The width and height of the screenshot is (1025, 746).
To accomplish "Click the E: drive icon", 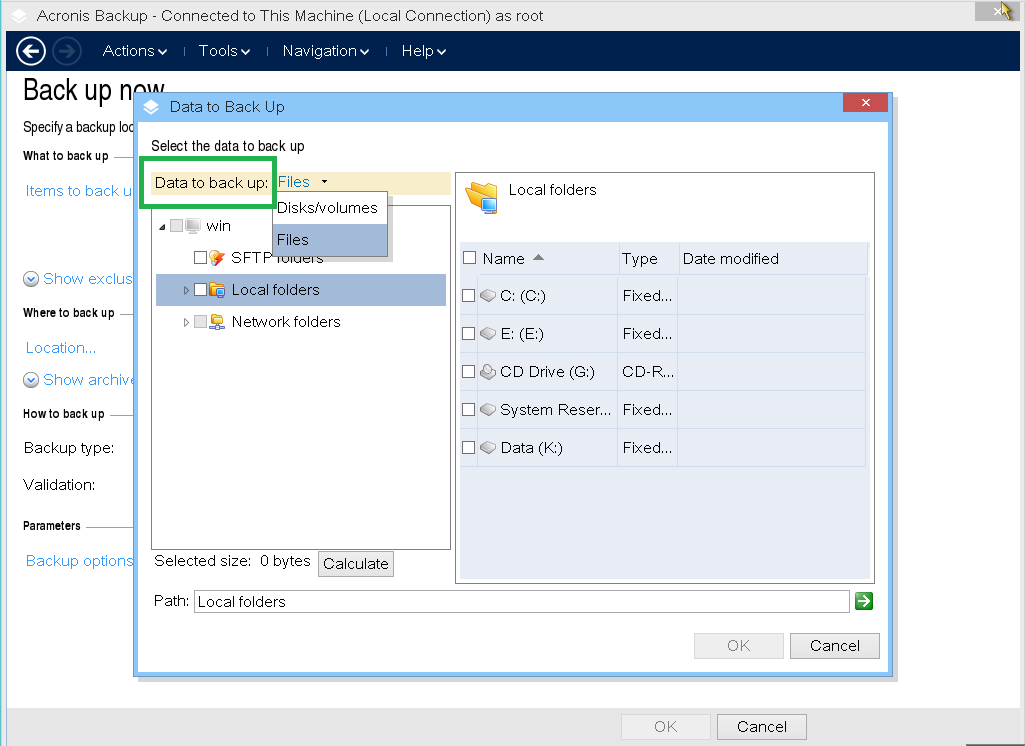I will (488, 333).
